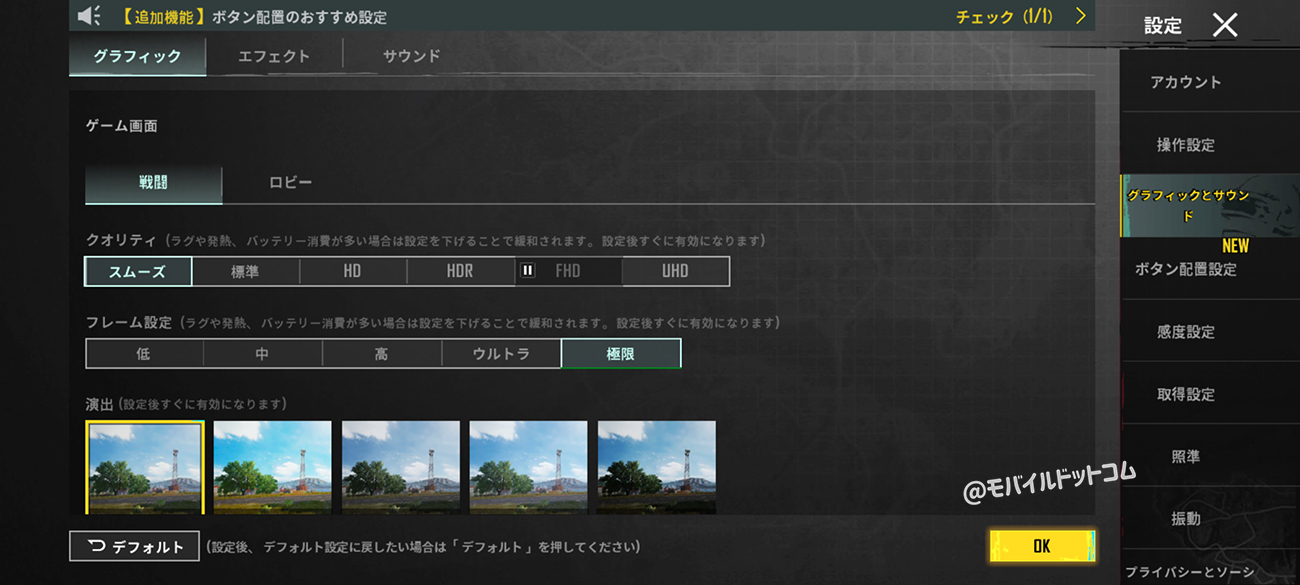Set quality to 標準
The image size is (1300, 585).
click(245, 271)
